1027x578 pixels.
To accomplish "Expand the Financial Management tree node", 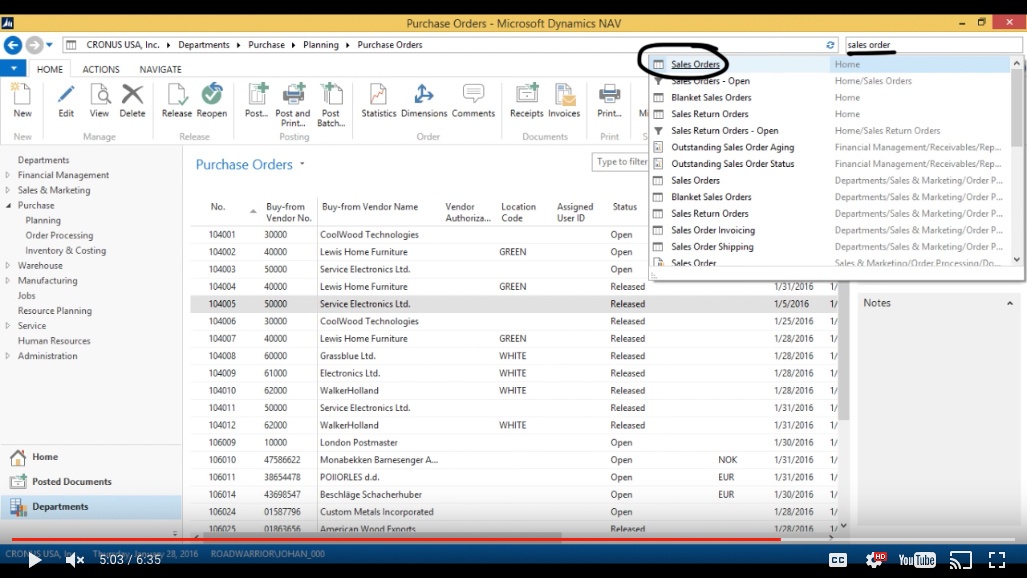I will [8, 175].
